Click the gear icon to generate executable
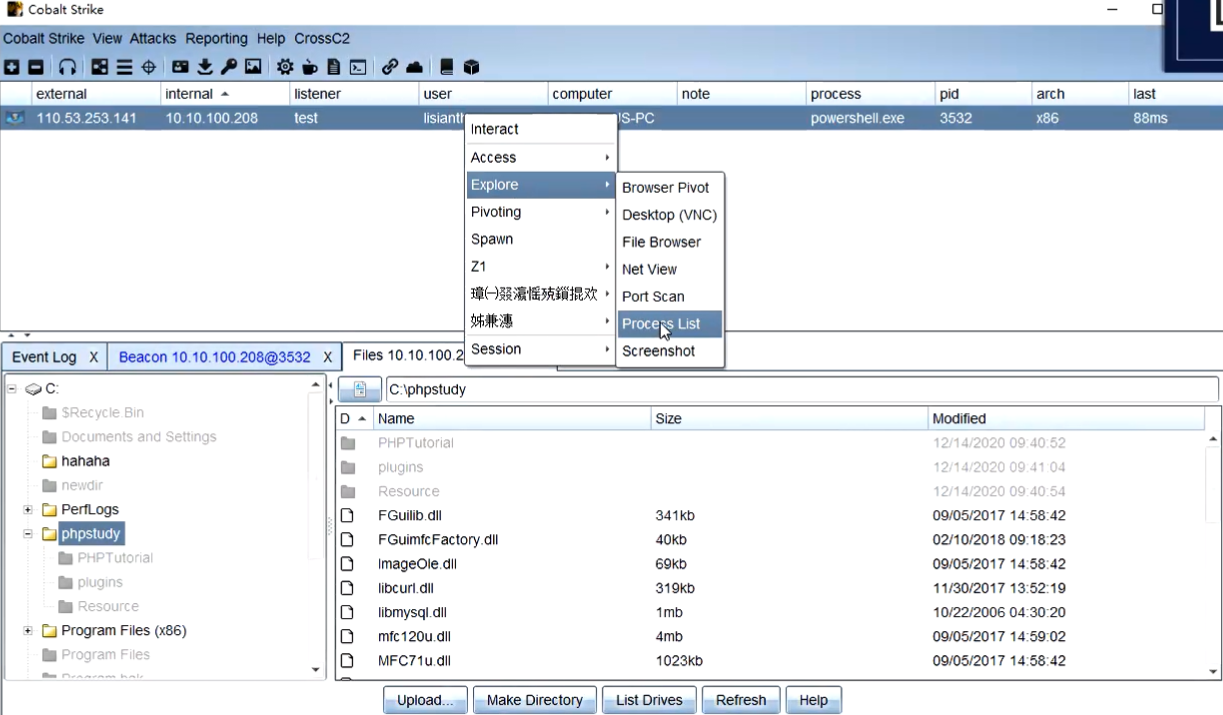This screenshot has width=1223, height=715. [285, 67]
